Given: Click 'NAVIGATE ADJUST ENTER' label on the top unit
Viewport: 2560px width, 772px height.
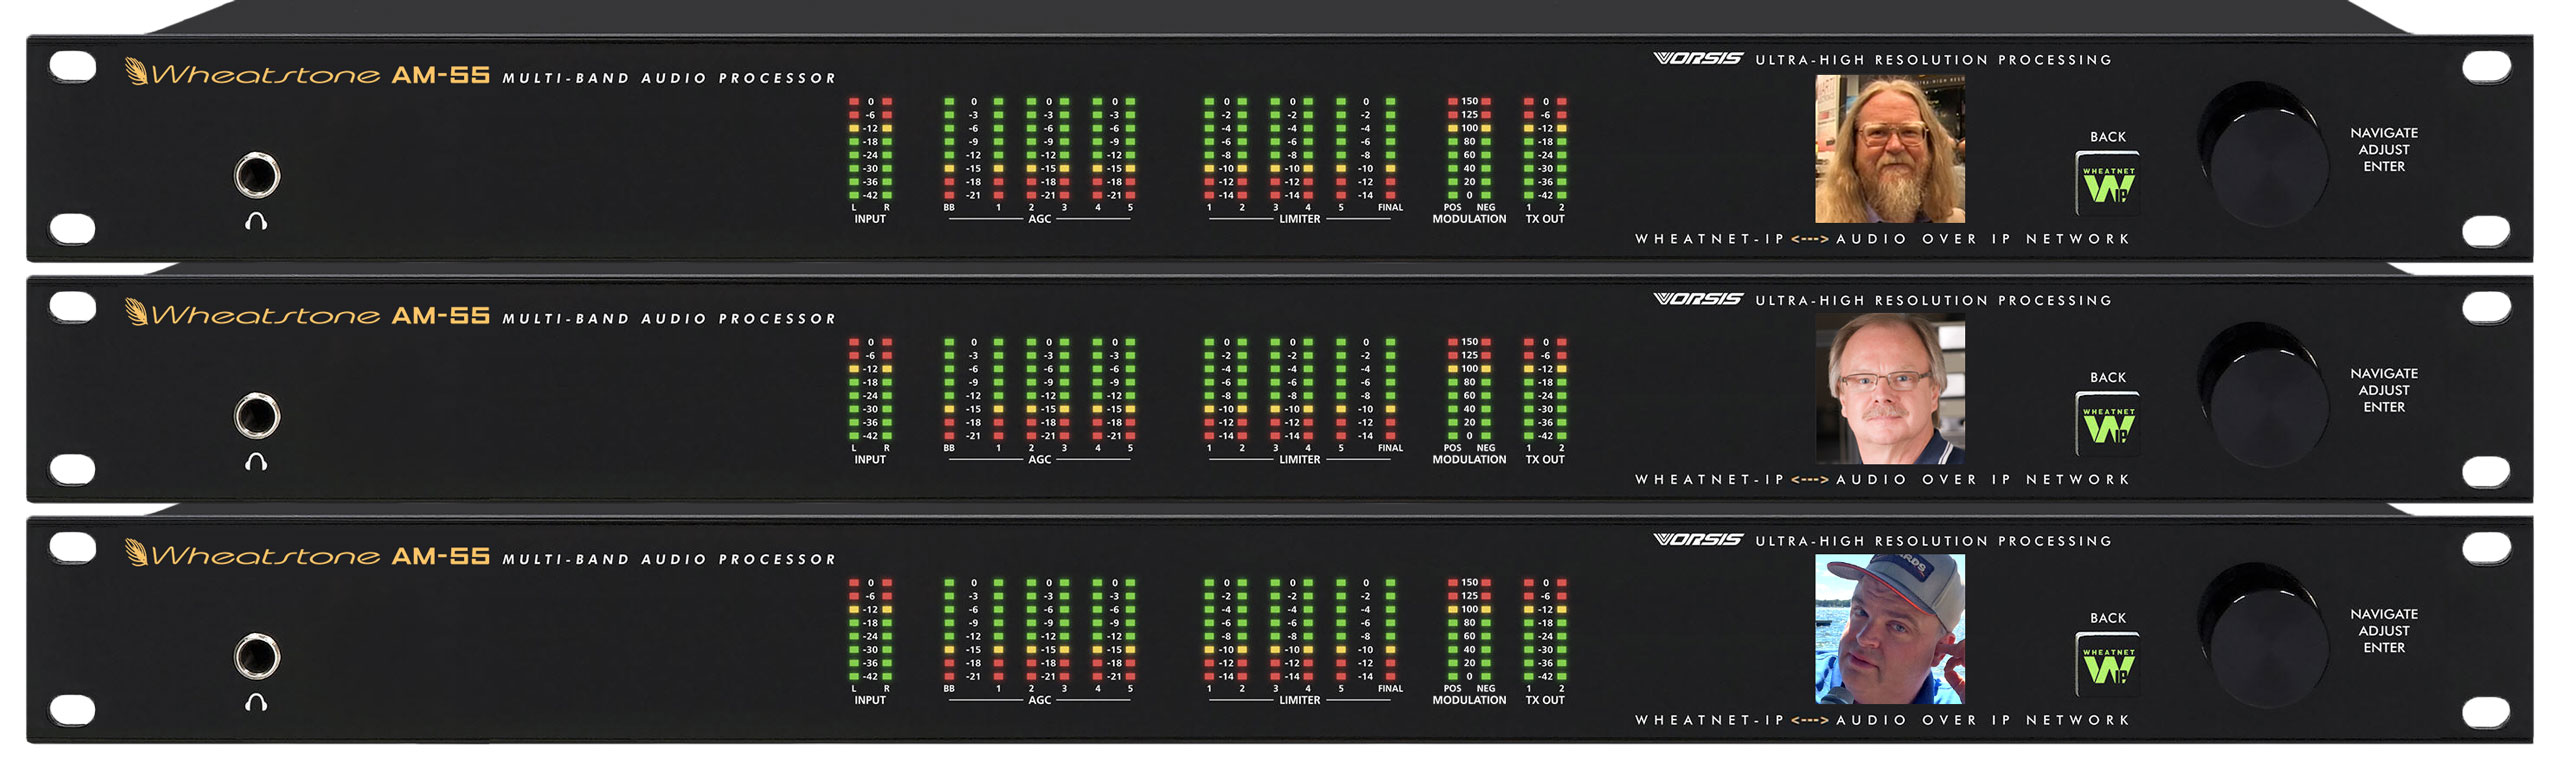Looking at the screenshot, I should [2384, 150].
